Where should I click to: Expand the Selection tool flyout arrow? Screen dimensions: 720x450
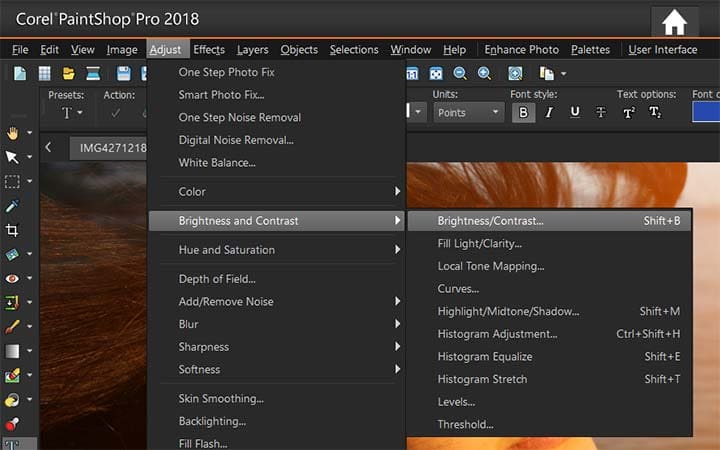29,181
